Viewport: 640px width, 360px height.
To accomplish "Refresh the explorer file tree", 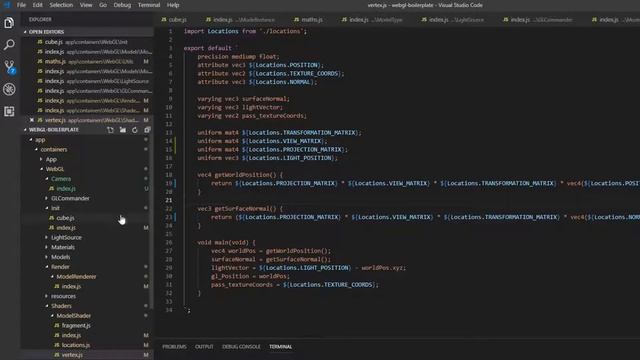I will 135,130.
